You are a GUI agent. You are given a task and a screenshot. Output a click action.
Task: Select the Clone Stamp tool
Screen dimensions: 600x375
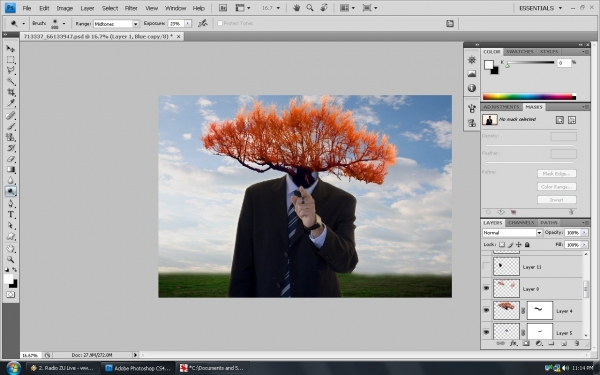10,137
